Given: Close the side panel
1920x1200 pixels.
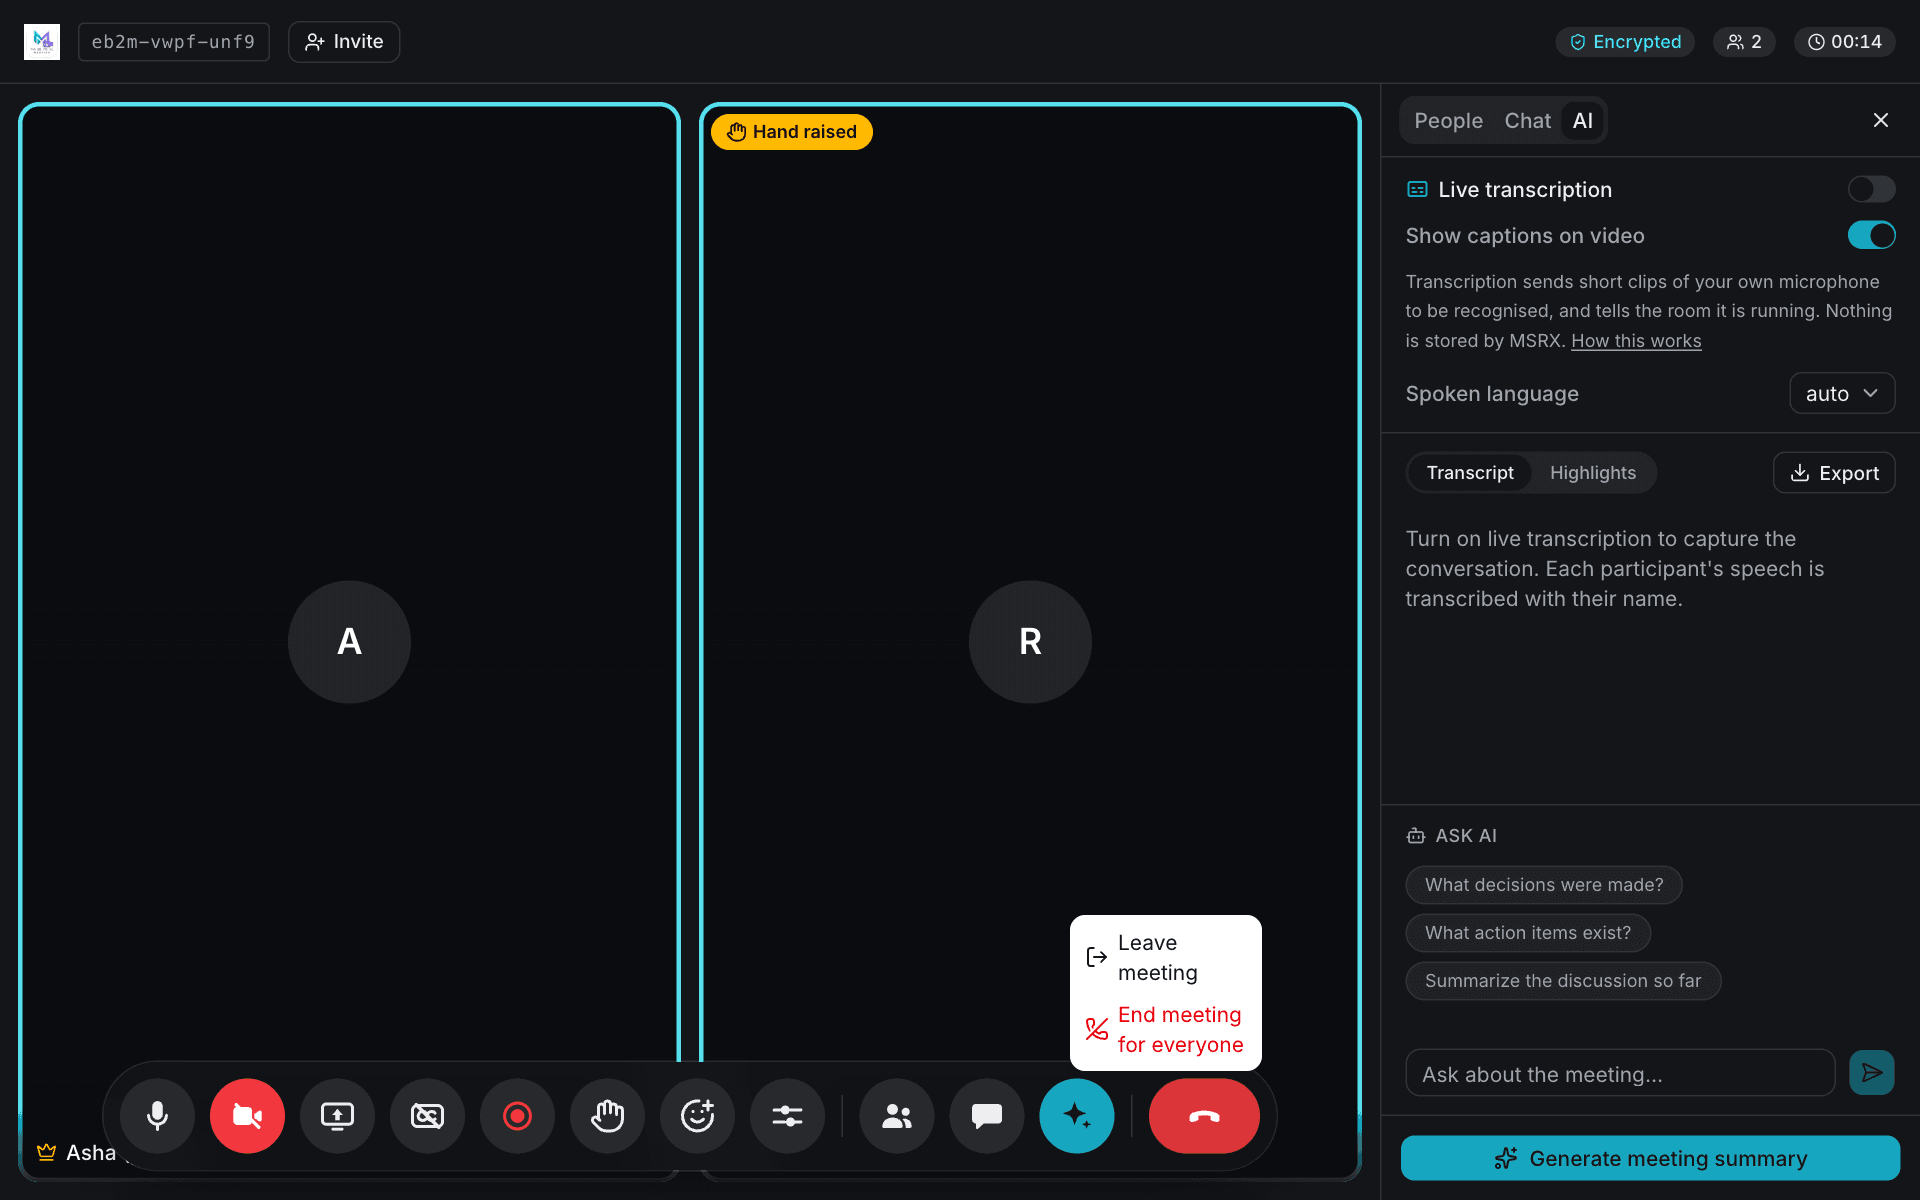Looking at the screenshot, I should [1881, 120].
